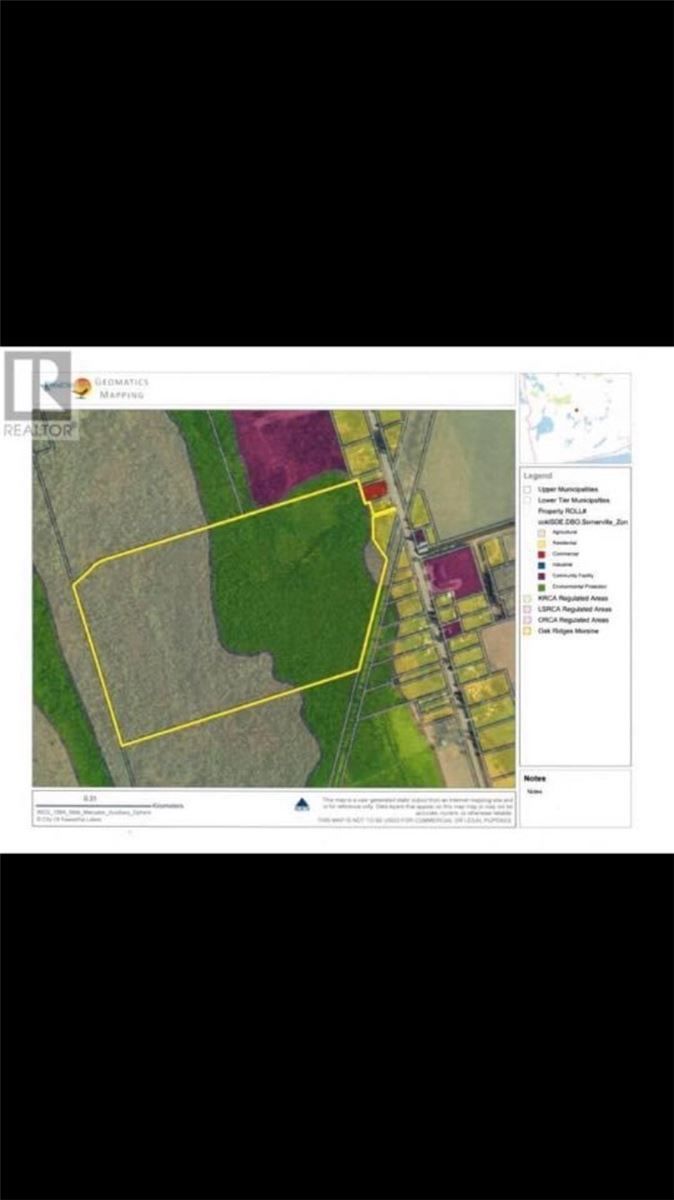Viewport: 674px width, 1200px height.
Task: Click the Agricultural zoning color swatch
Action: pyautogui.click(x=542, y=533)
